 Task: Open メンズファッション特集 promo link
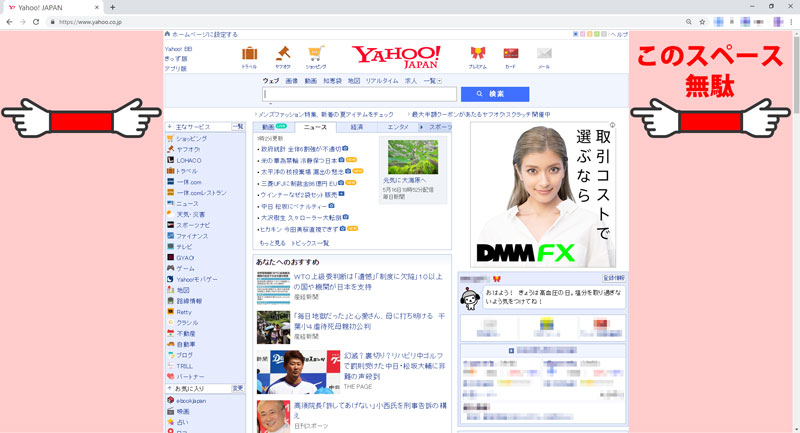click(324, 115)
